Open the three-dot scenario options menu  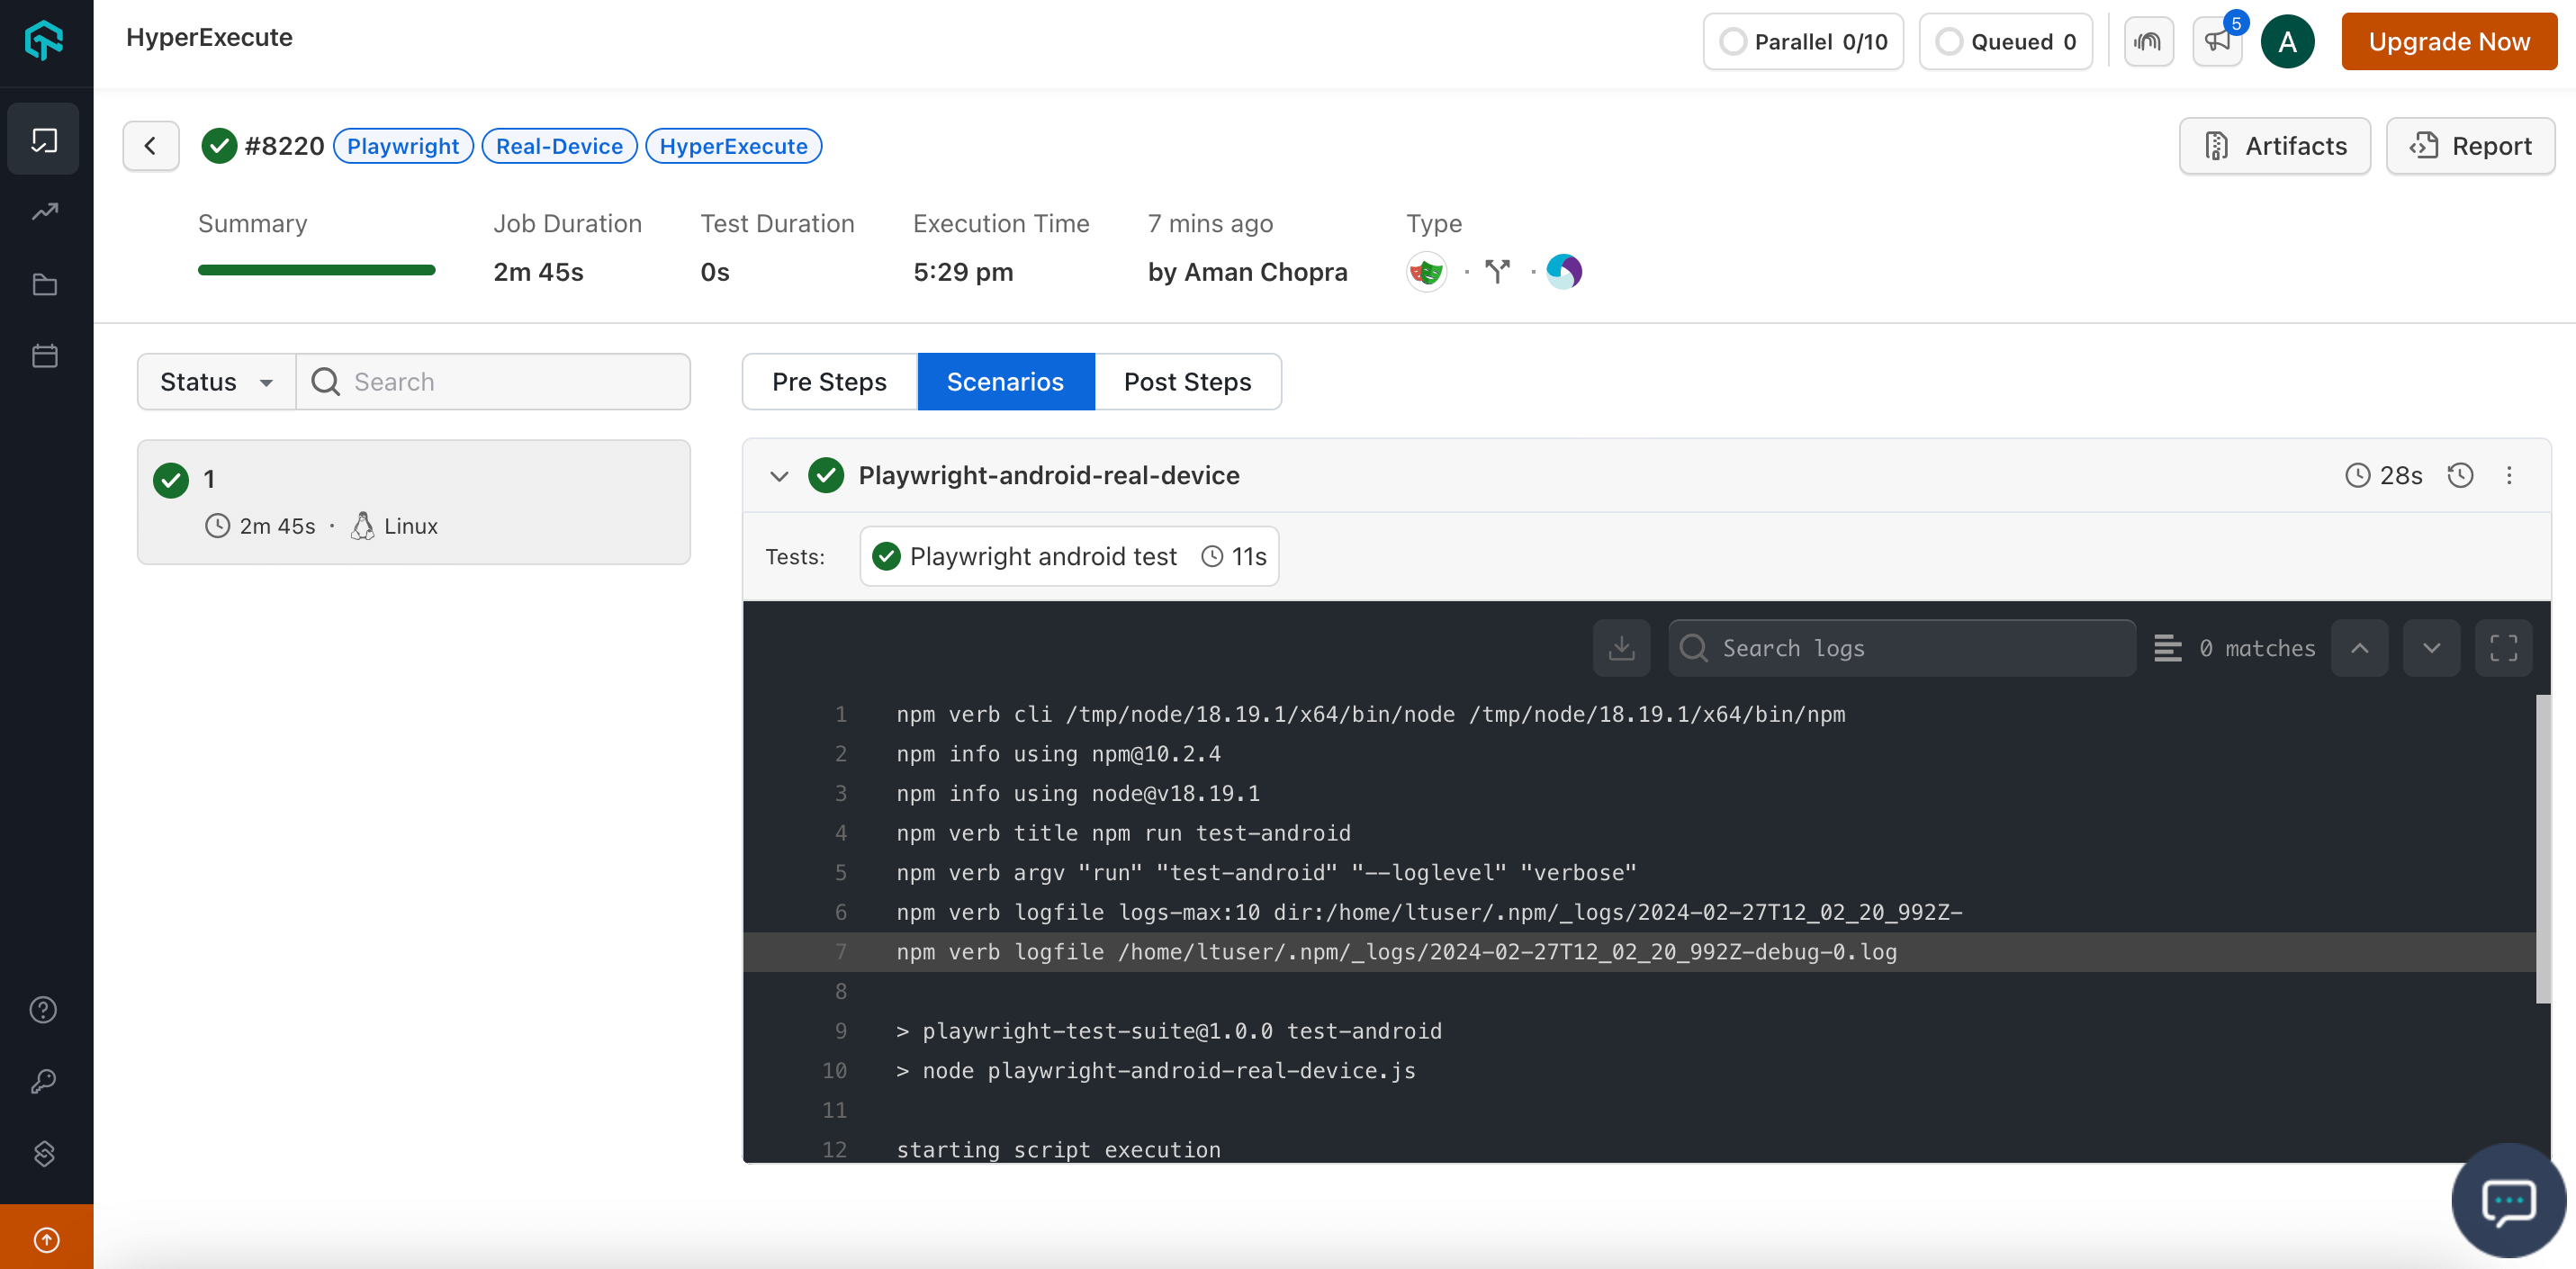[x=2510, y=476]
